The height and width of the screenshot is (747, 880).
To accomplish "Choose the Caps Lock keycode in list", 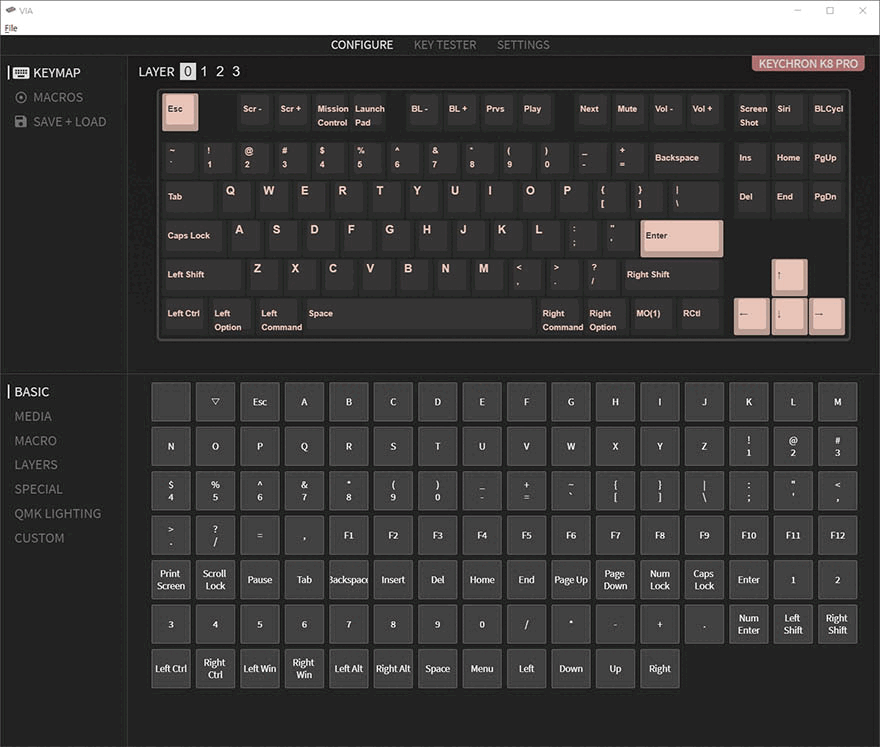I will [x=704, y=580].
